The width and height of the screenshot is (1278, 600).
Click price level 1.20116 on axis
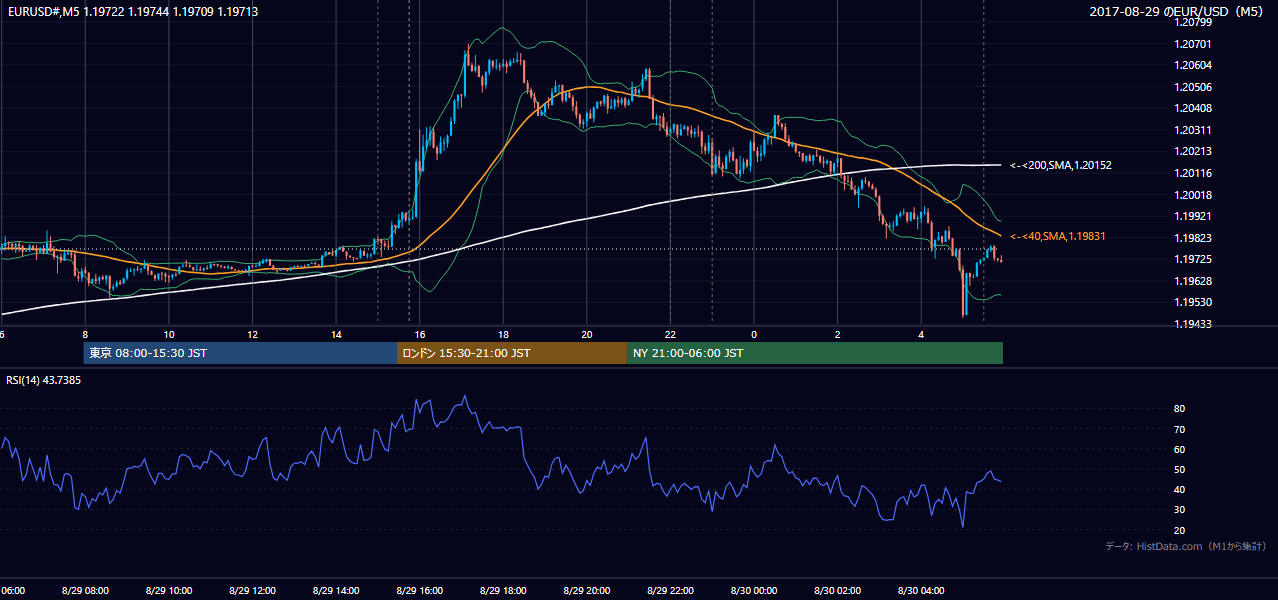(x=1195, y=174)
